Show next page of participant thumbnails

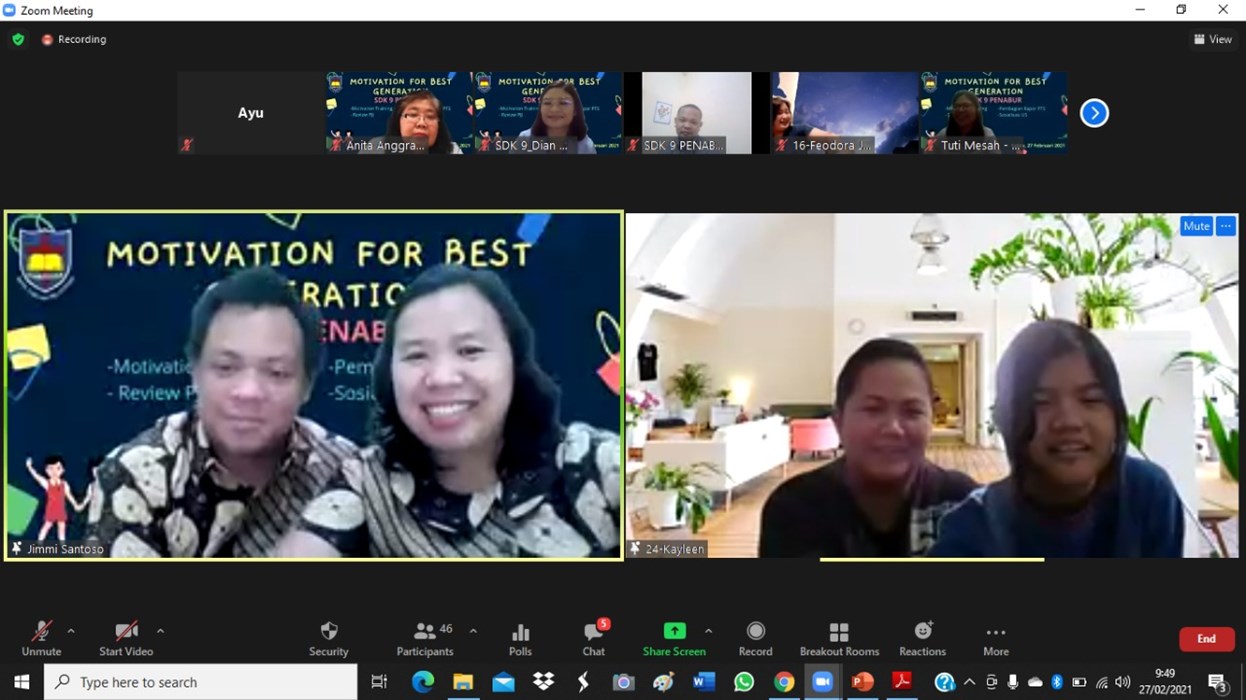[1094, 113]
